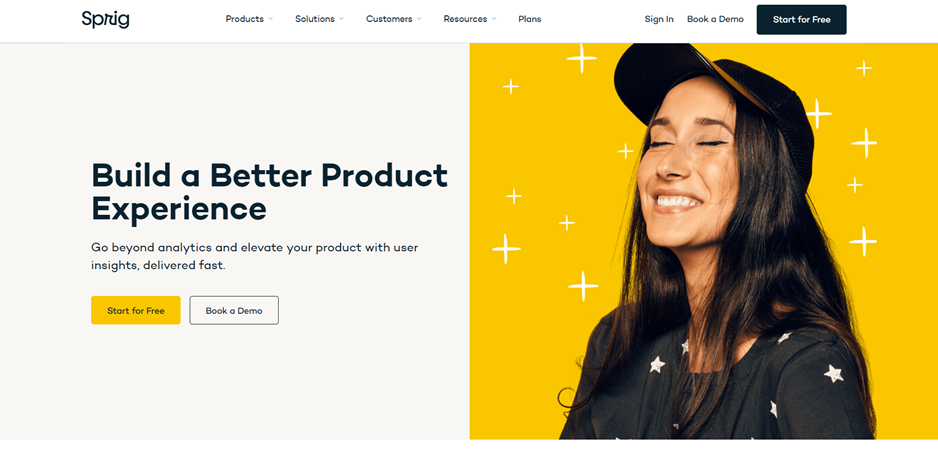The height and width of the screenshot is (465, 938).
Task: Click the dark Start for Free button
Action: pyautogui.click(x=801, y=20)
